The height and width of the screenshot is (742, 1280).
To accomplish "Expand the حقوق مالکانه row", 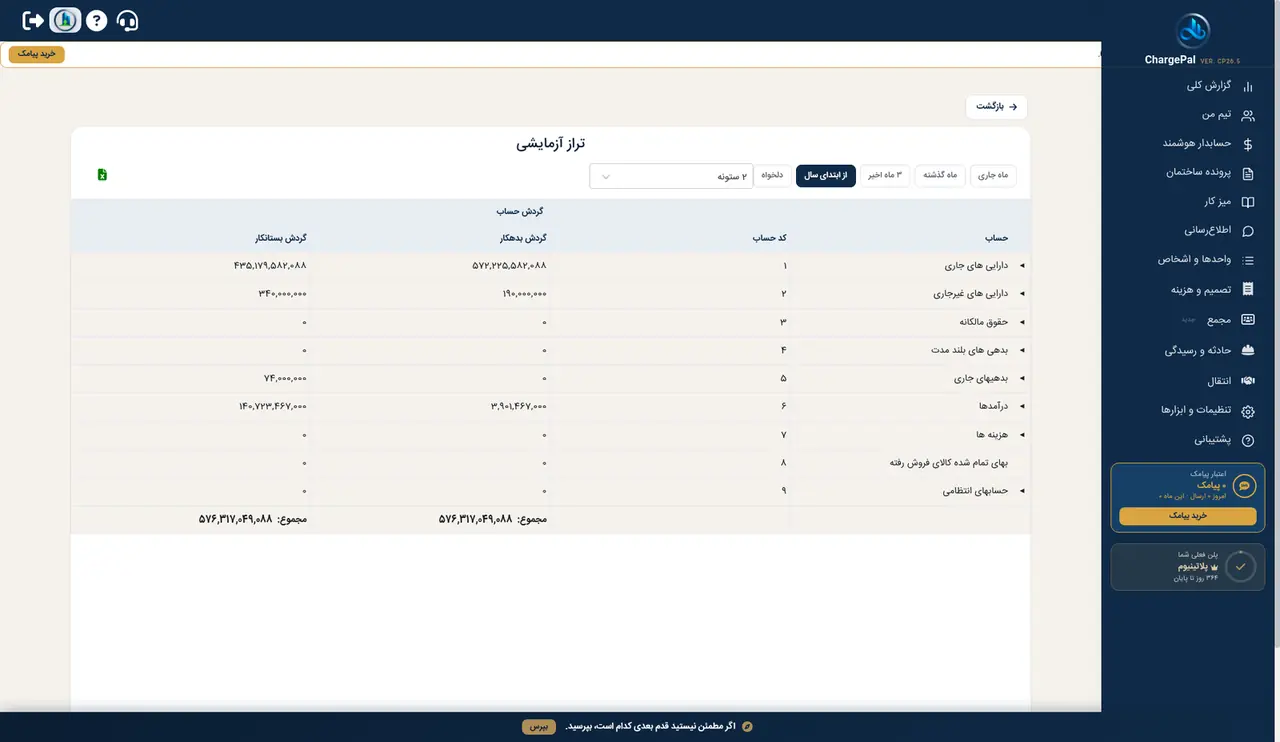I will (1022, 322).
